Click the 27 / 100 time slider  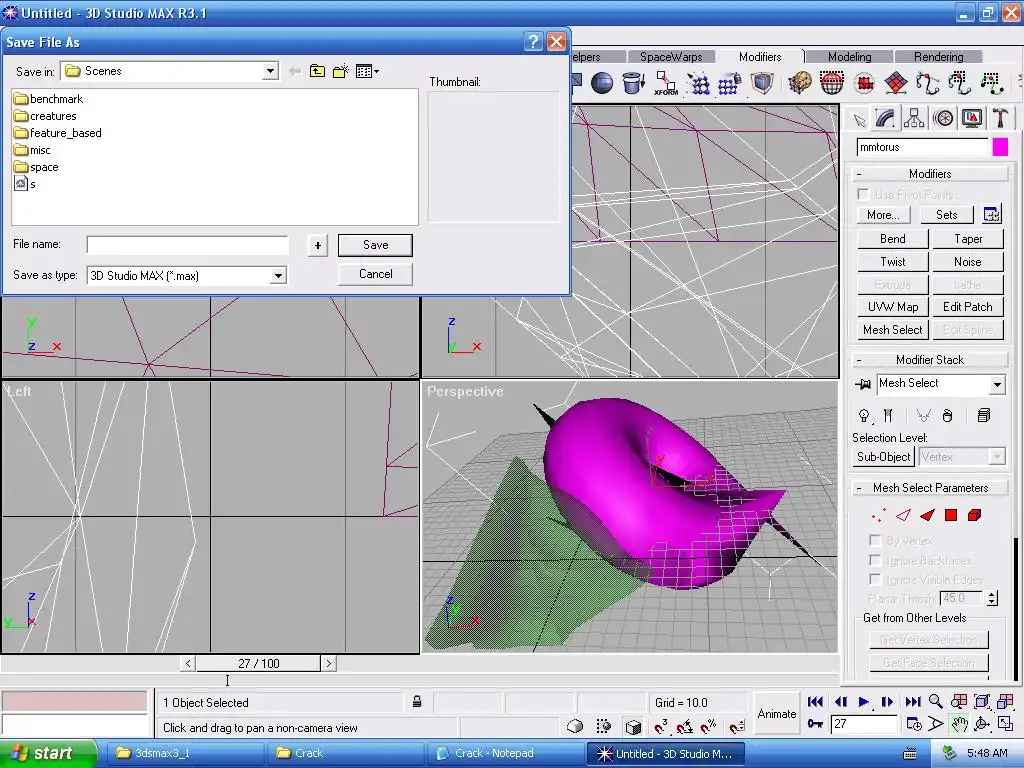[x=259, y=664]
